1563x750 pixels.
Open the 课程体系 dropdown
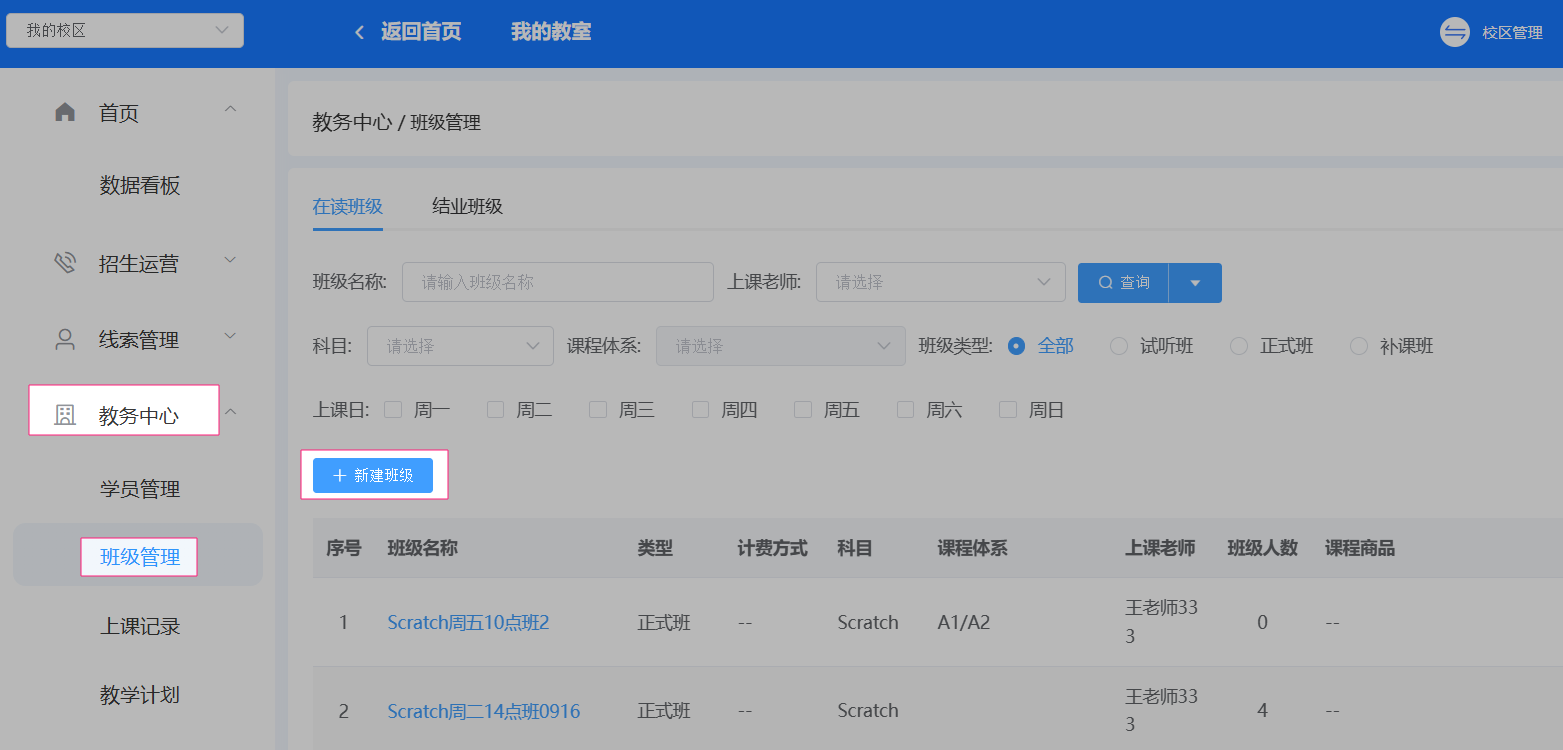pos(780,345)
